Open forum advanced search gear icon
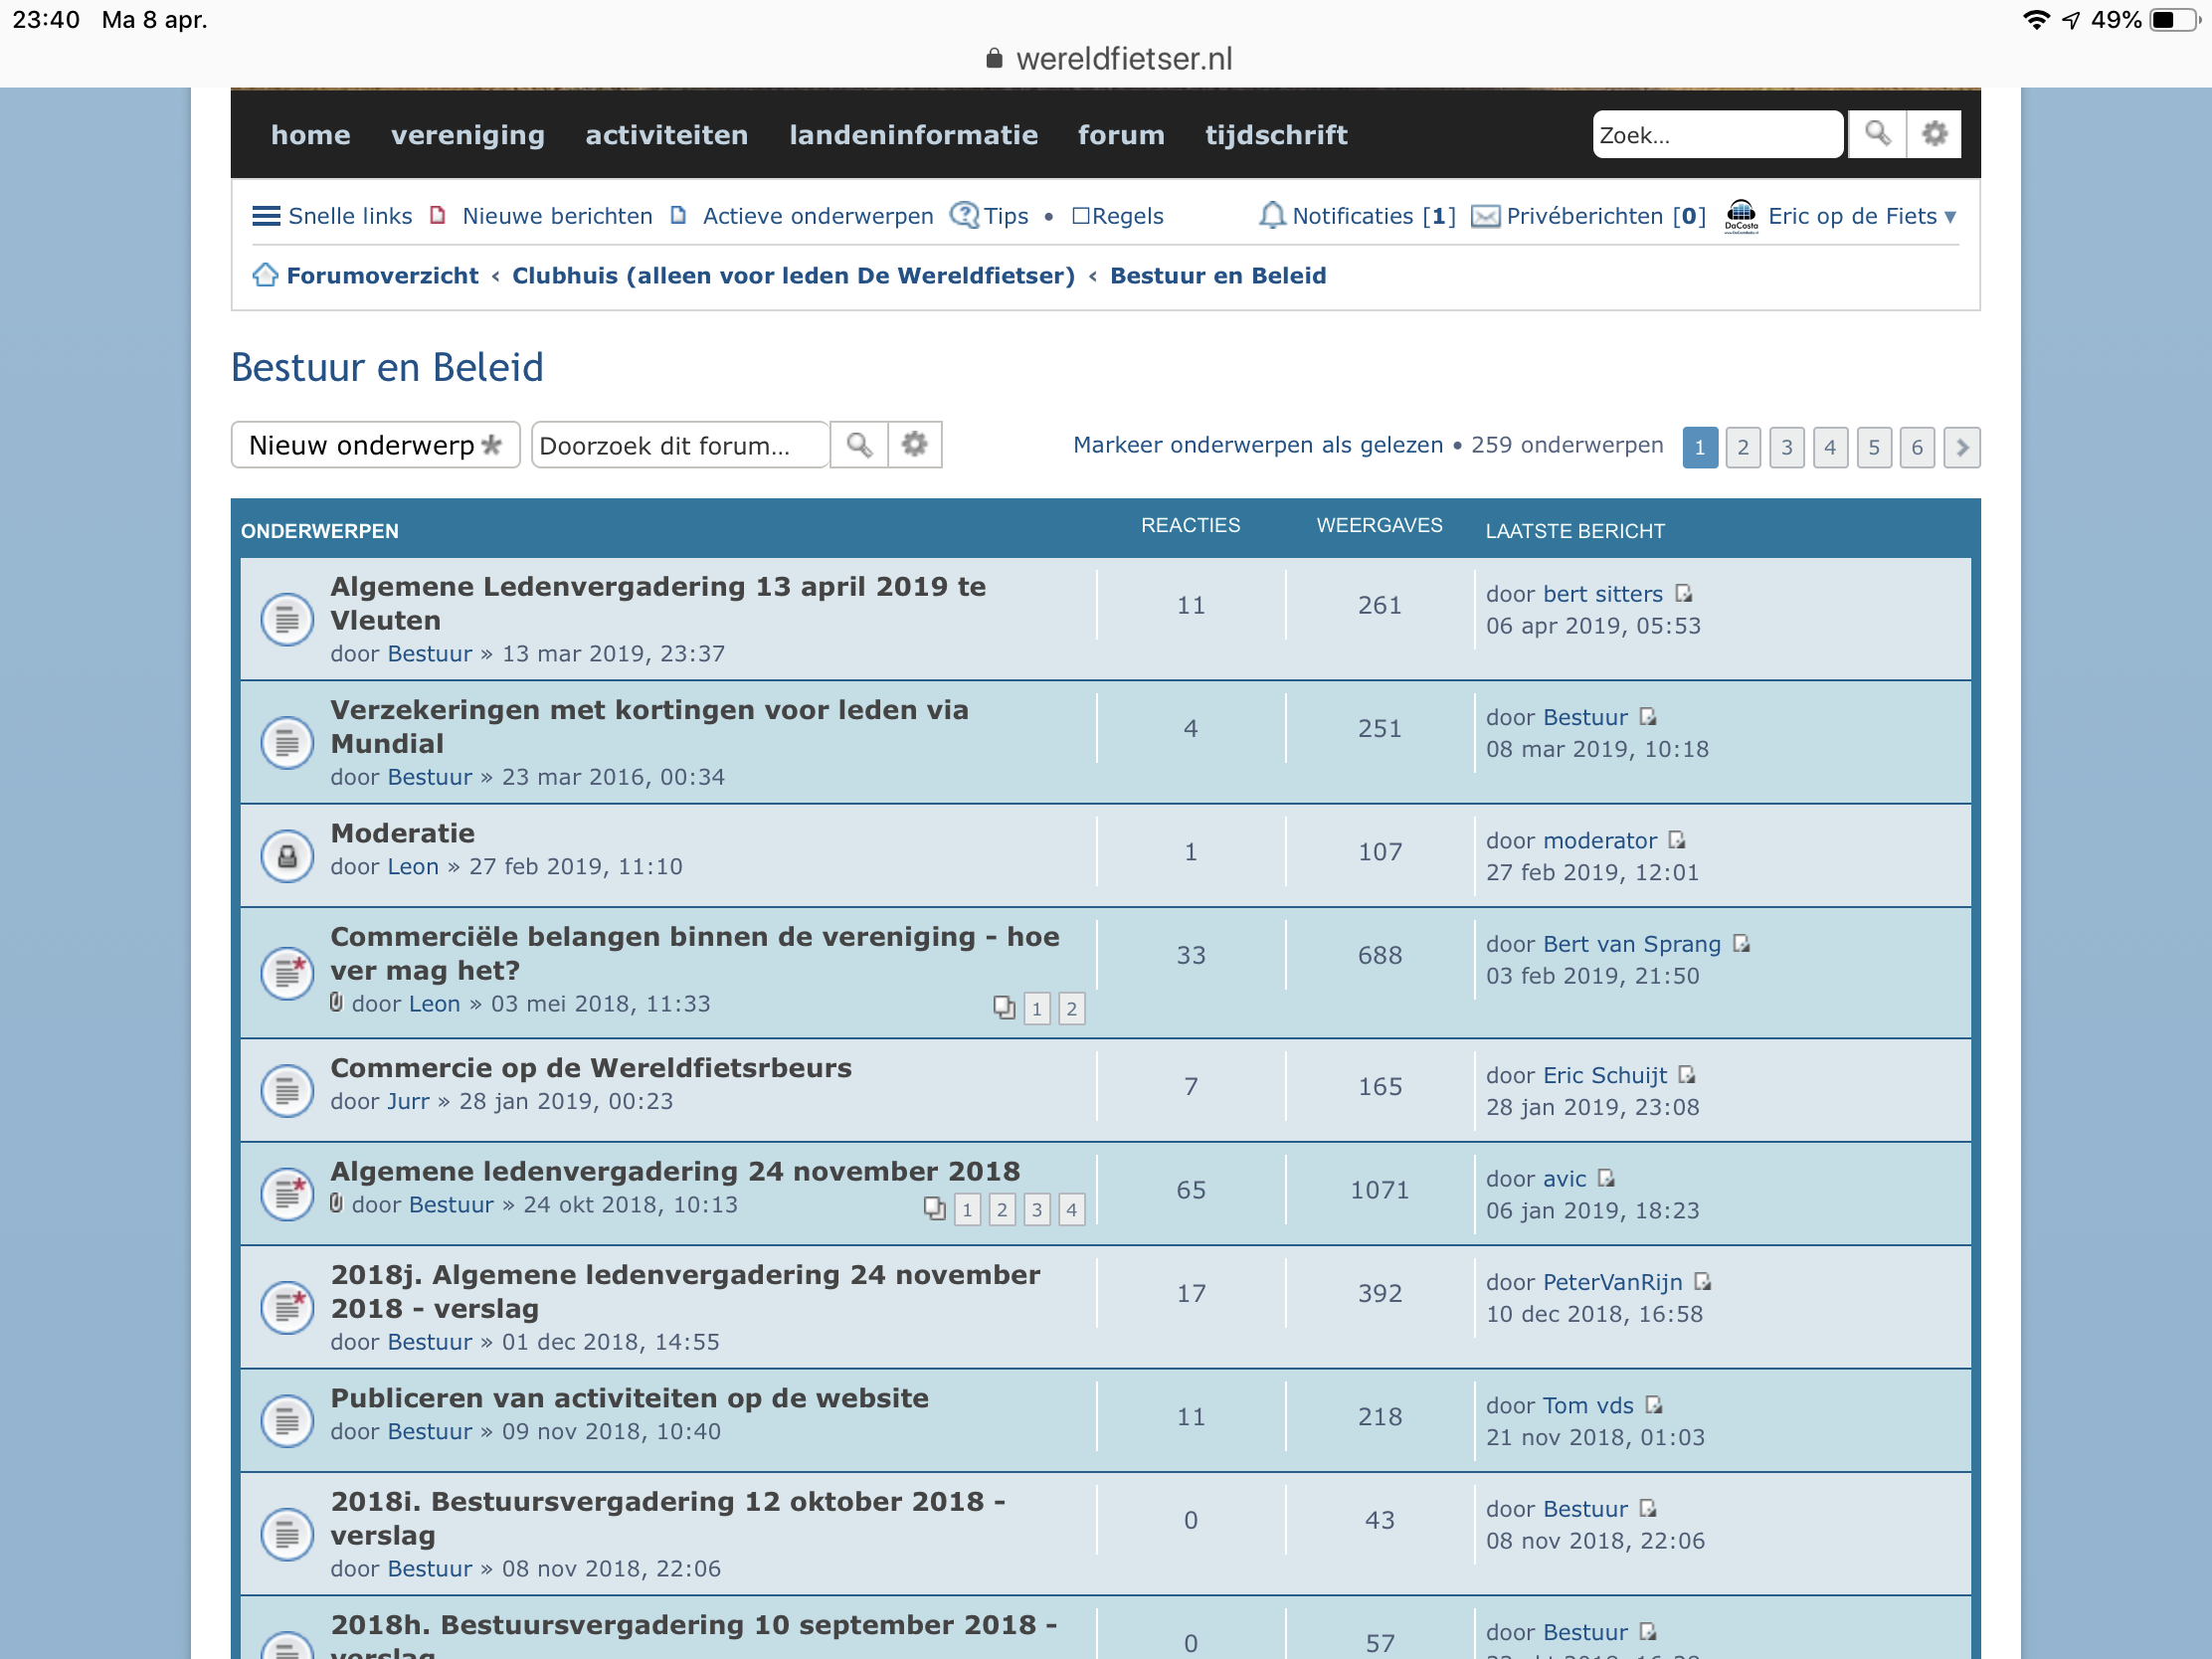The image size is (2212, 1659). [914, 445]
